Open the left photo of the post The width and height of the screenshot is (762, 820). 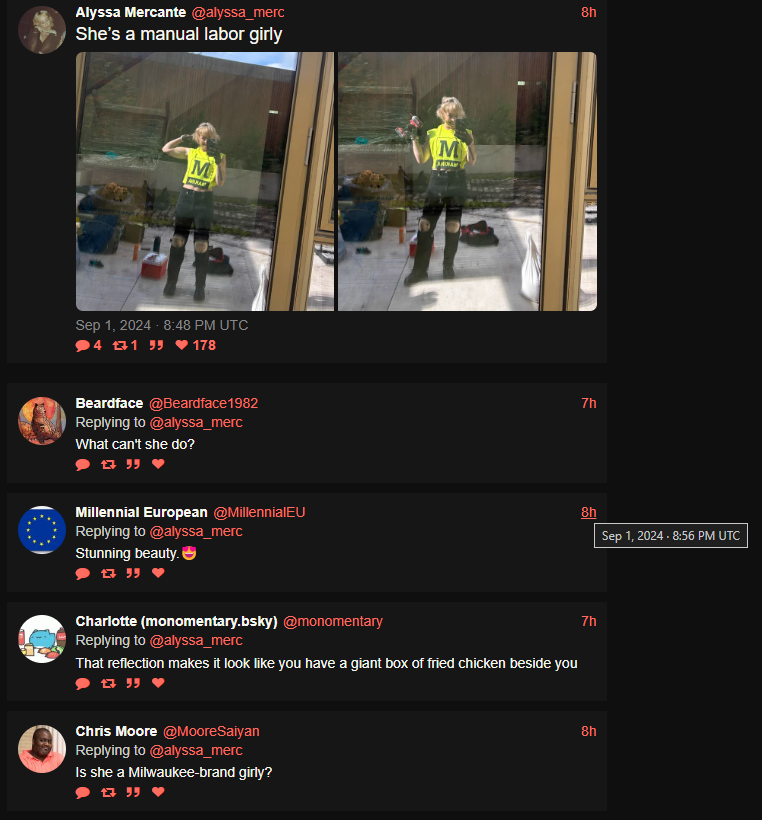[204, 181]
